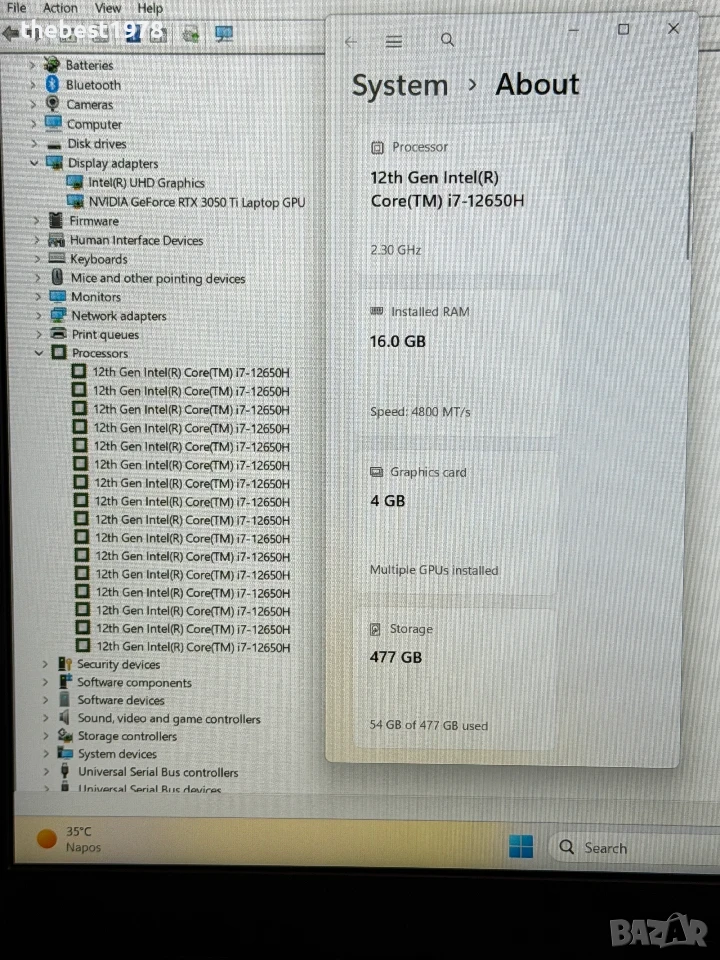
Task: Expand the Network adapters category
Action: [39, 316]
